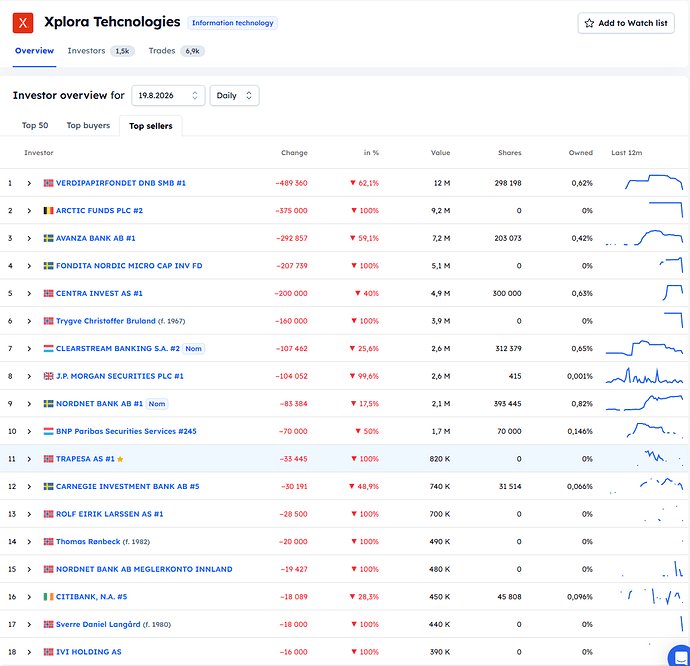Expand row 8 J.P. MORGAN chevron

click(x=29, y=376)
